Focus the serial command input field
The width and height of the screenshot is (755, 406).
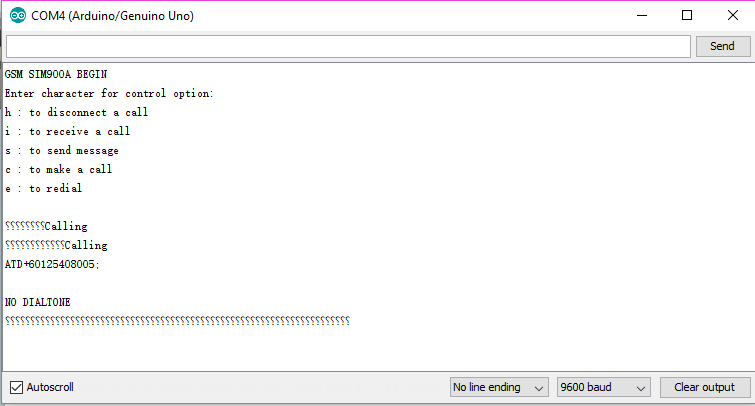(x=348, y=47)
